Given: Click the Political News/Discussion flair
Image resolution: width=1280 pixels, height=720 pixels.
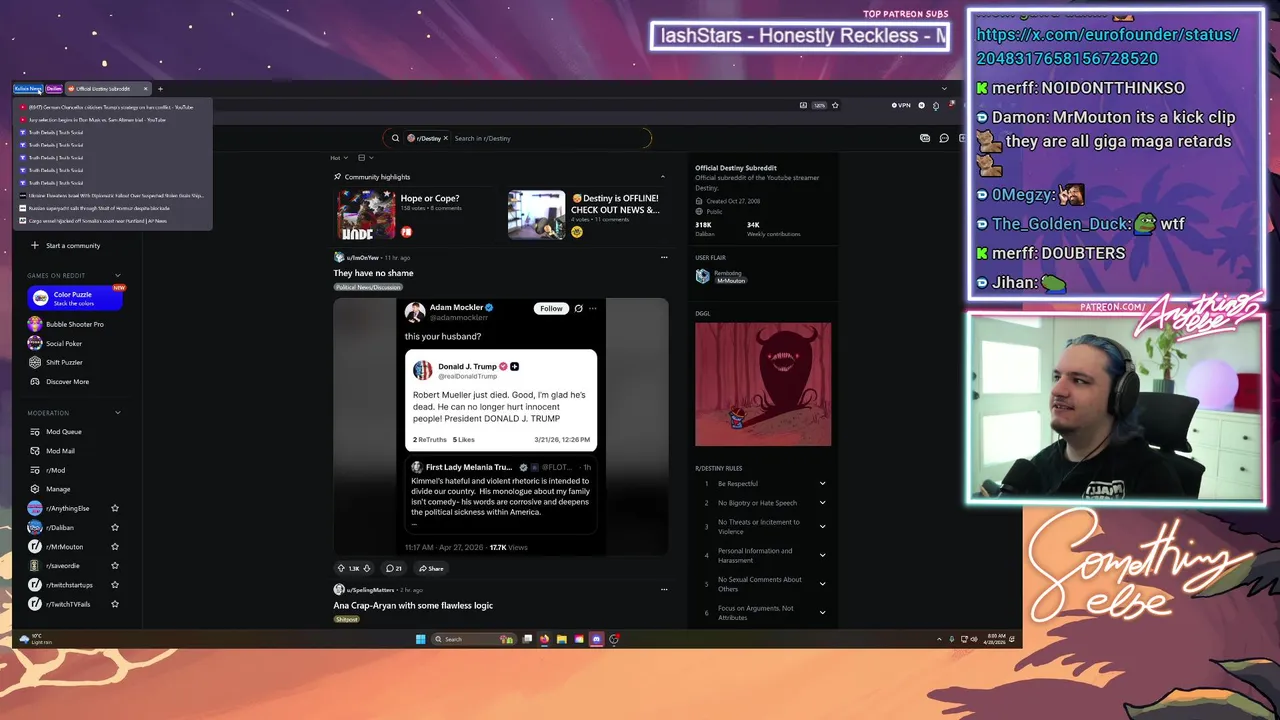Looking at the screenshot, I should coord(368,287).
